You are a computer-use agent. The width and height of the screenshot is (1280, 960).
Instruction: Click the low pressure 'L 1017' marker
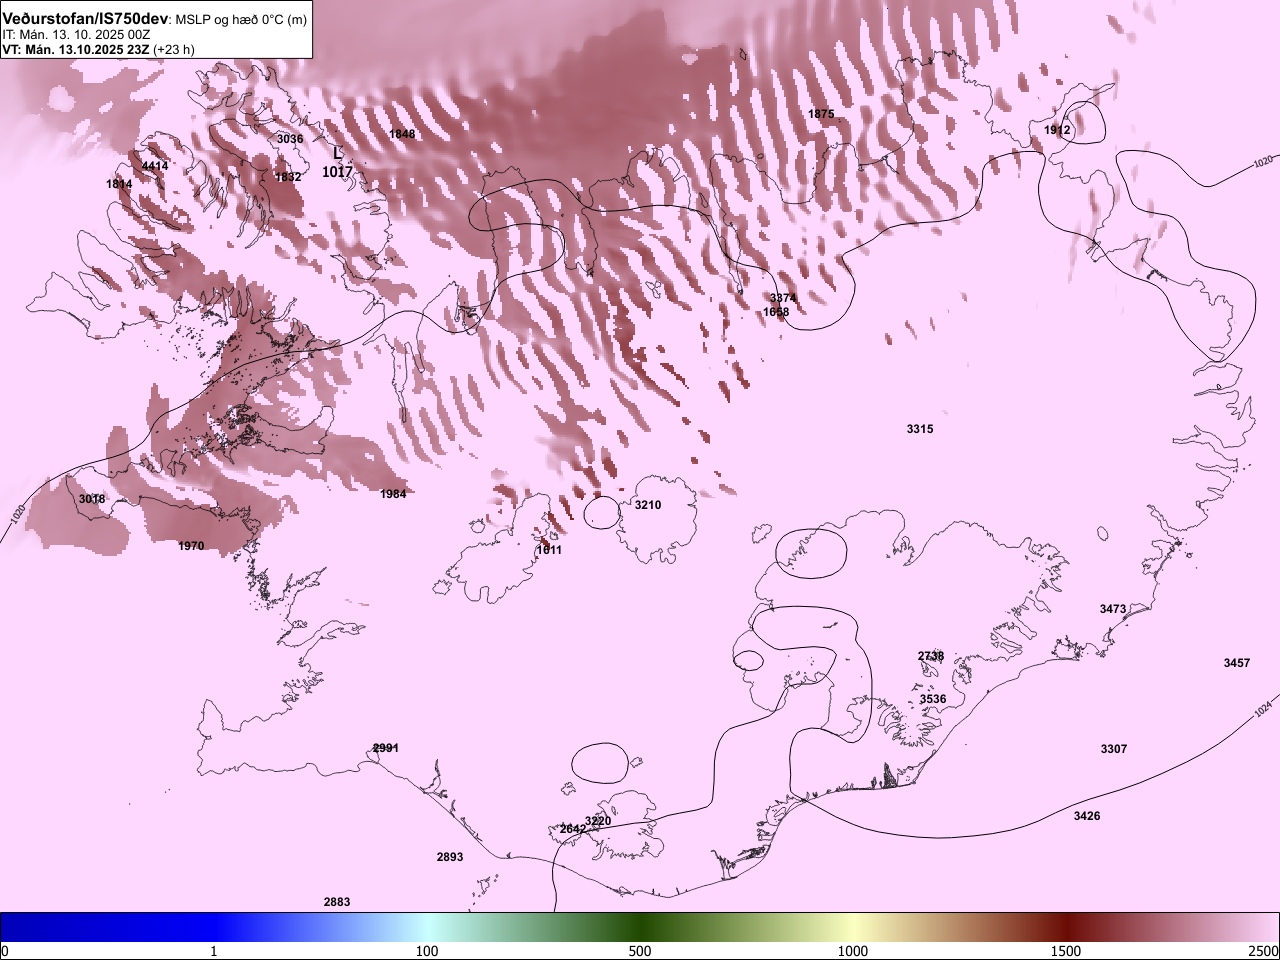[337, 163]
